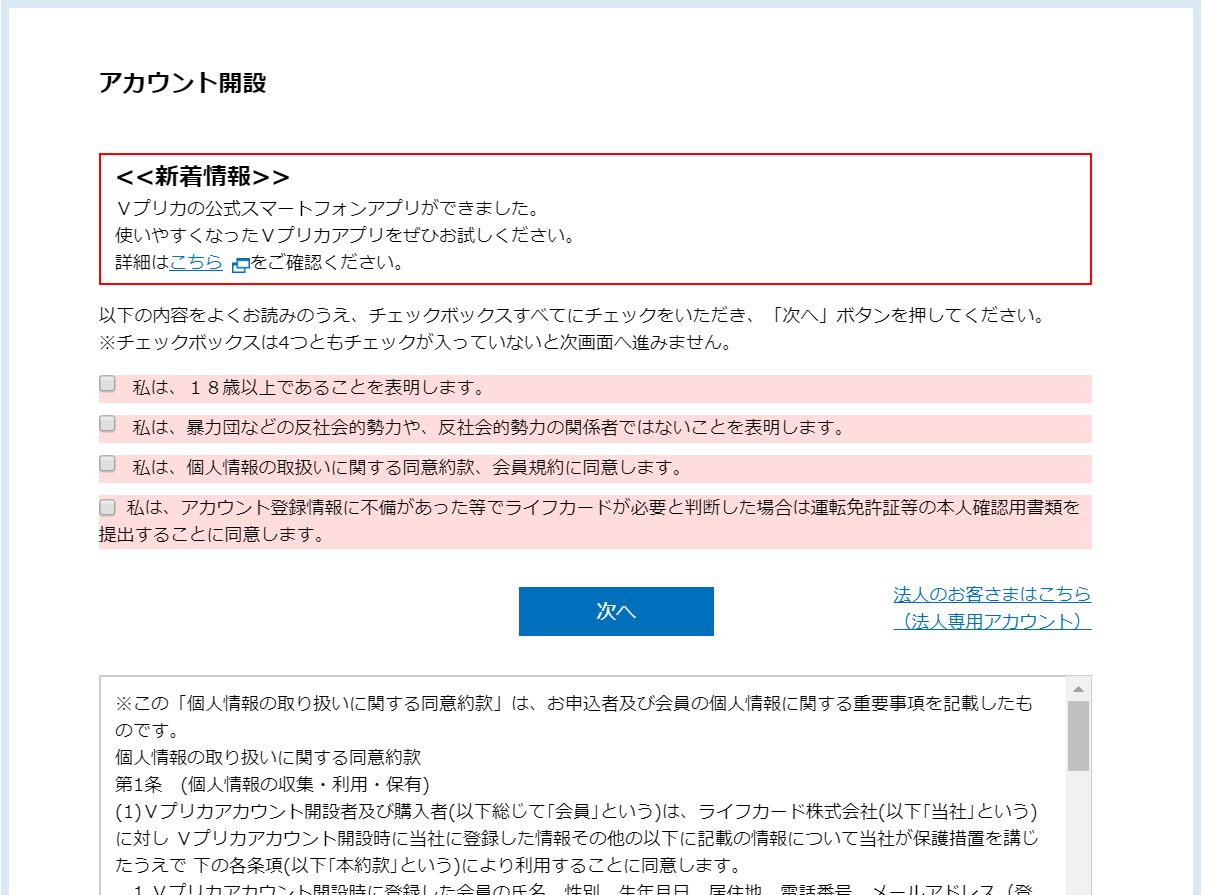Click the label text 私は、１８歳以上であることを表明します
The height and width of the screenshot is (895, 1205).
tap(308, 388)
